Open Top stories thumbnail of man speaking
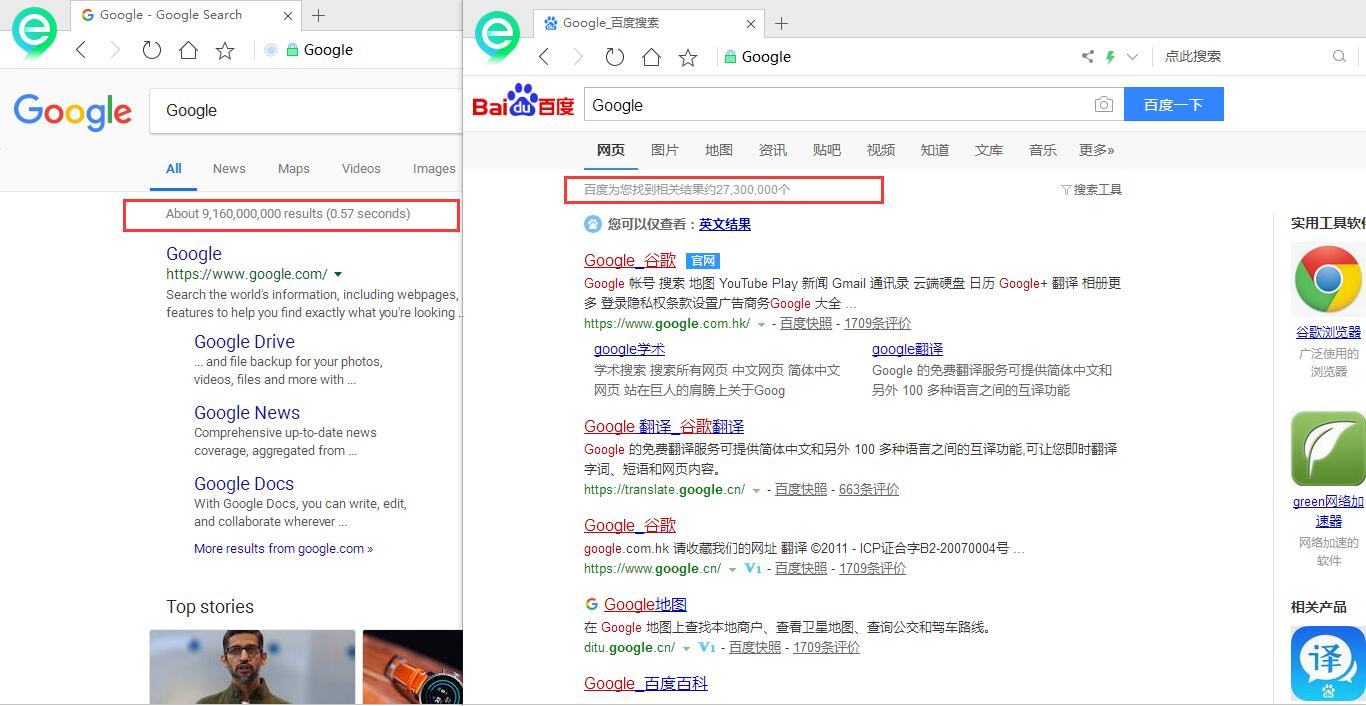 (x=252, y=667)
